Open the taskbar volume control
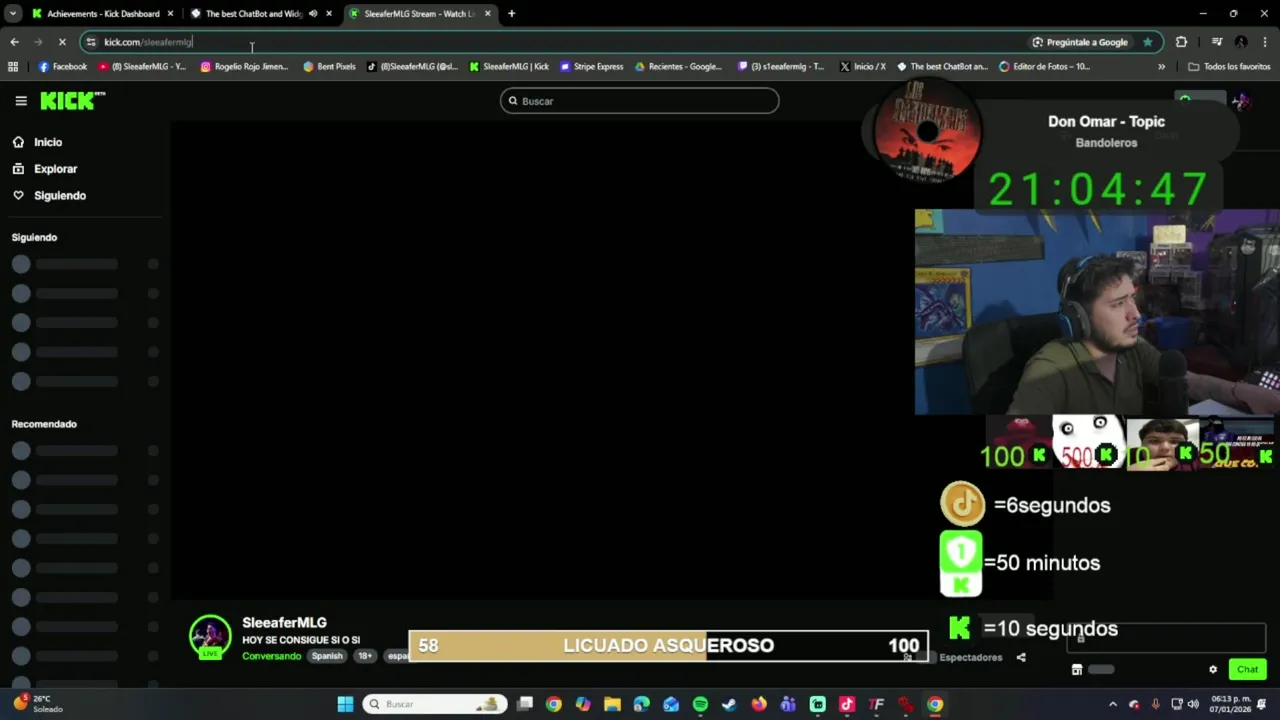This screenshot has height=720, width=1280. coord(1193,704)
